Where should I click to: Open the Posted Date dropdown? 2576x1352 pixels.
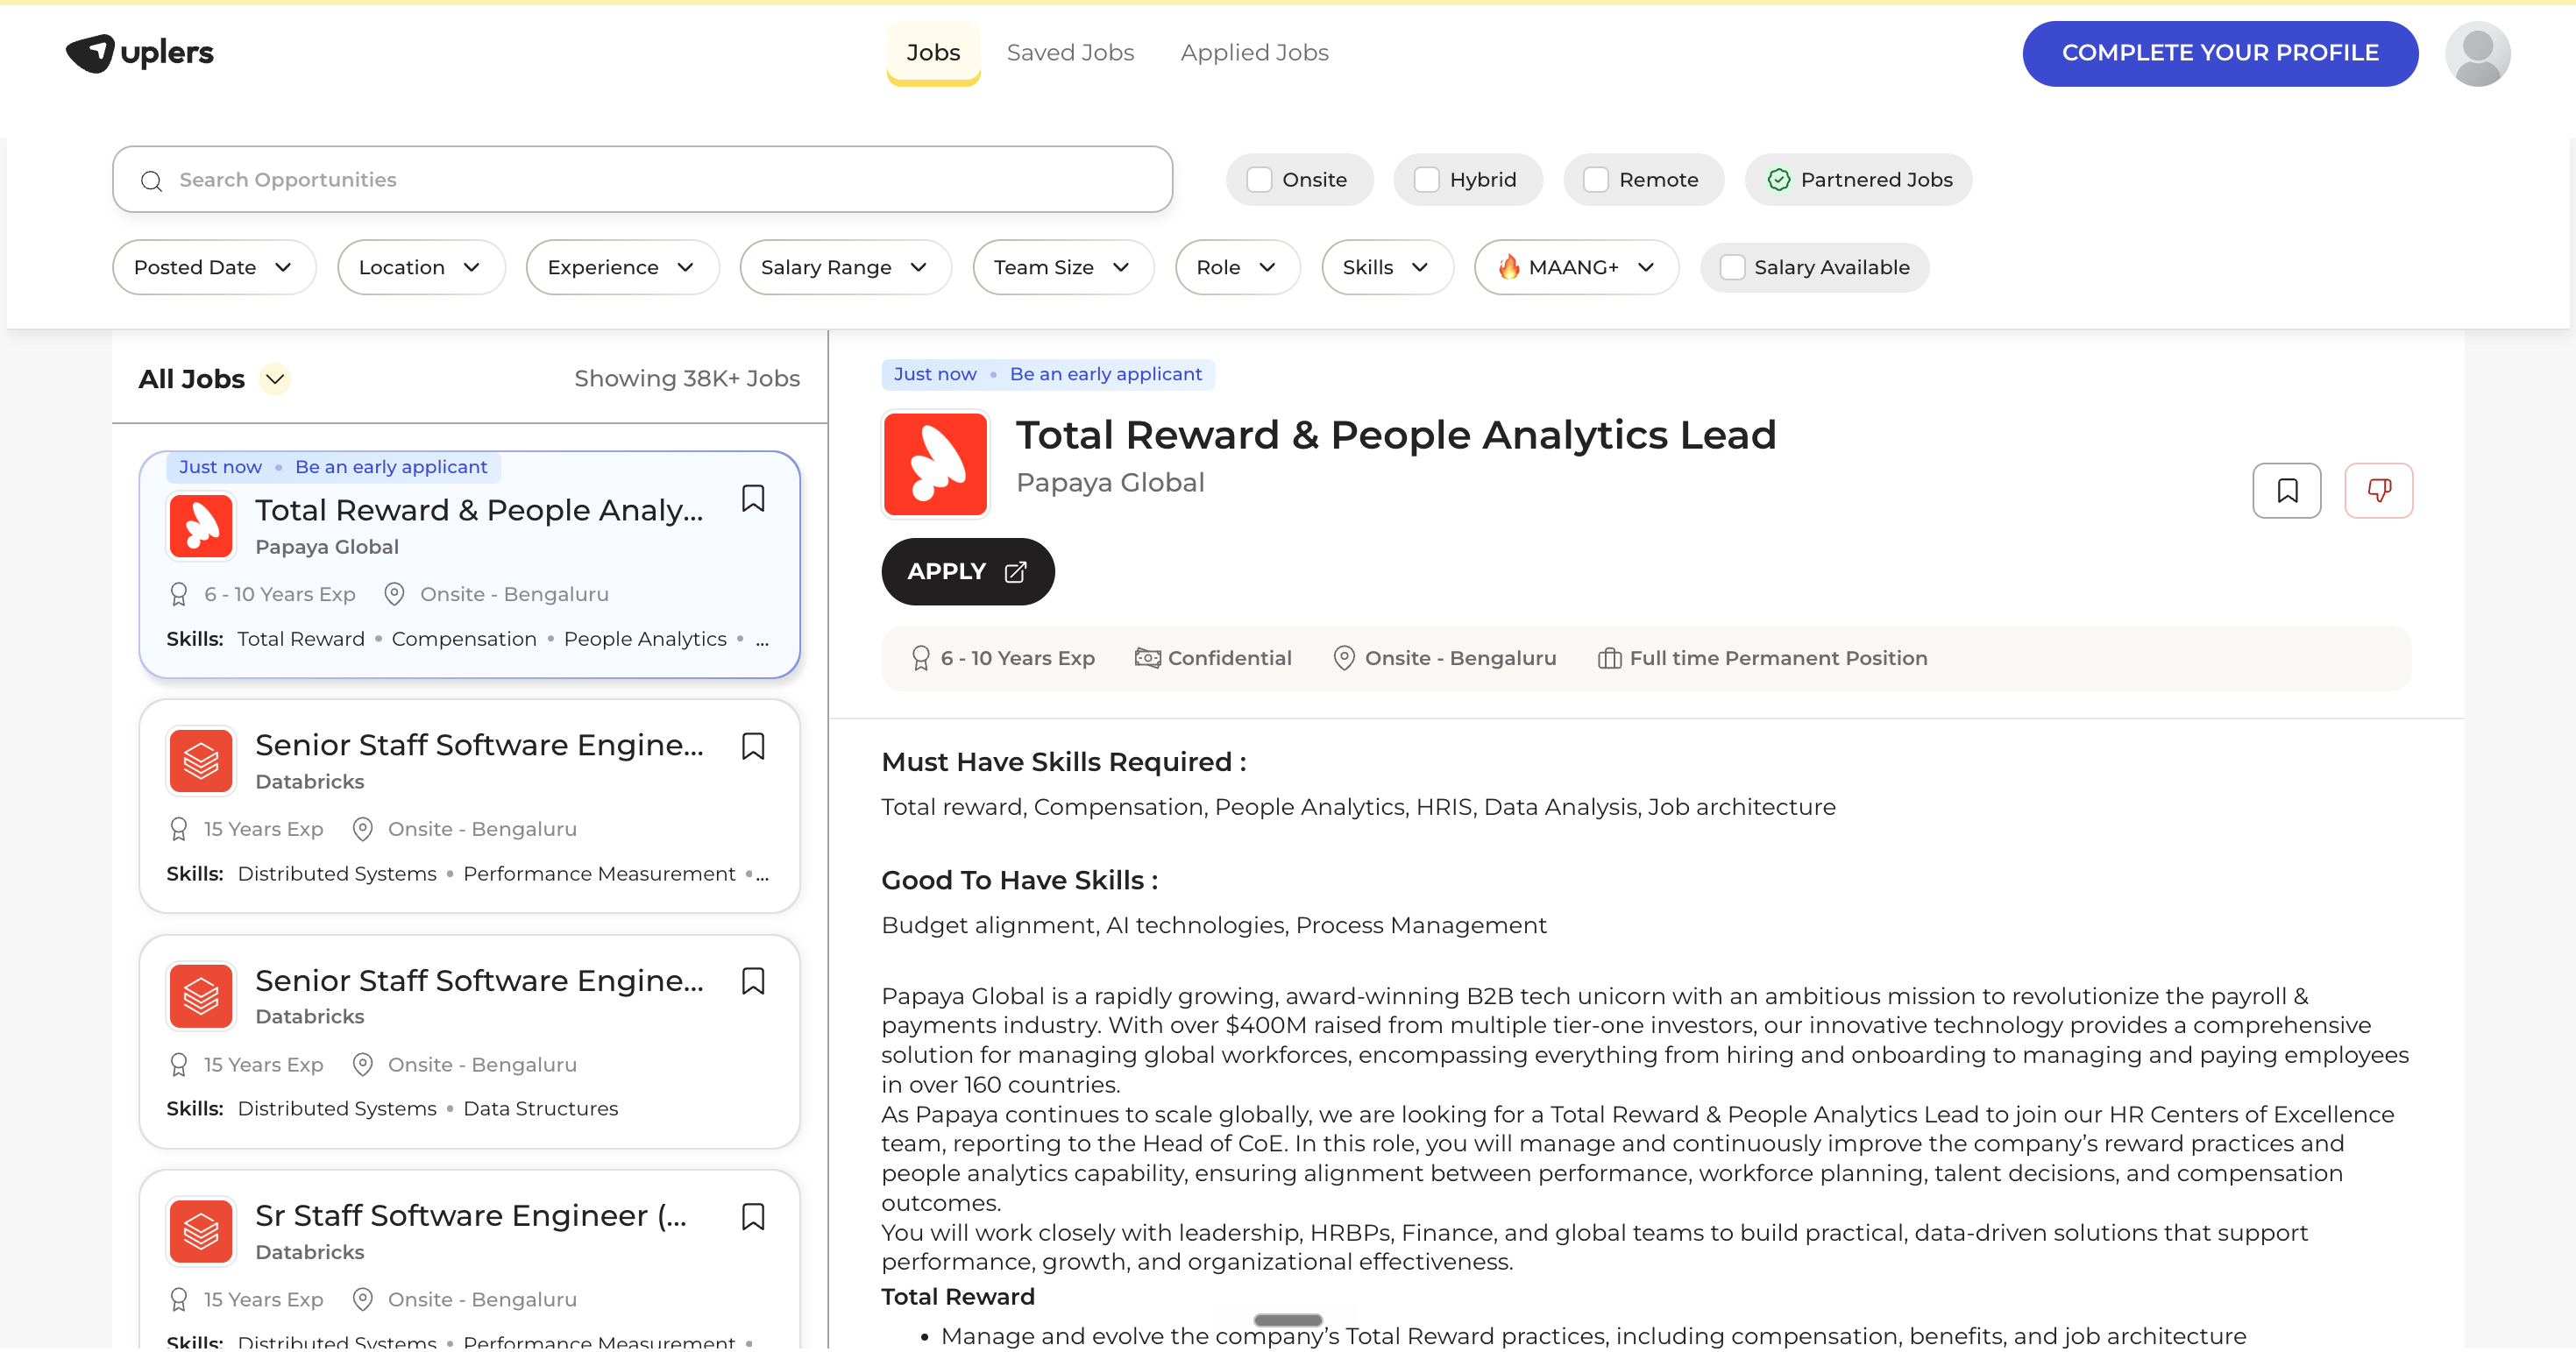pyautogui.click(x=214, y=267)
